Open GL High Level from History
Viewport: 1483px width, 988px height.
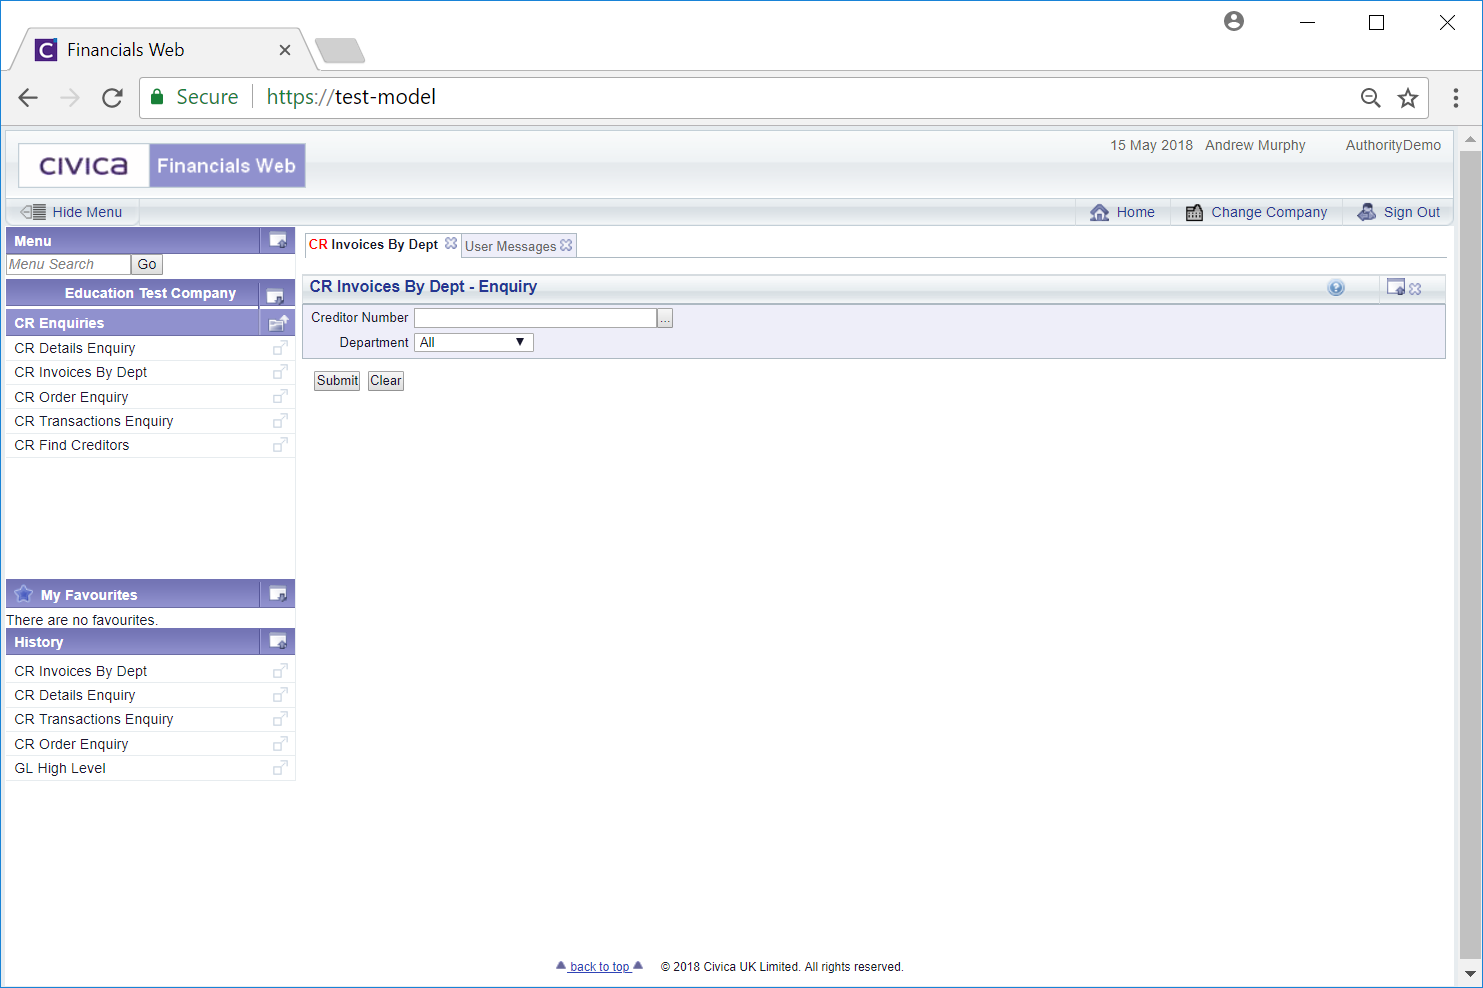coord(60,768)
